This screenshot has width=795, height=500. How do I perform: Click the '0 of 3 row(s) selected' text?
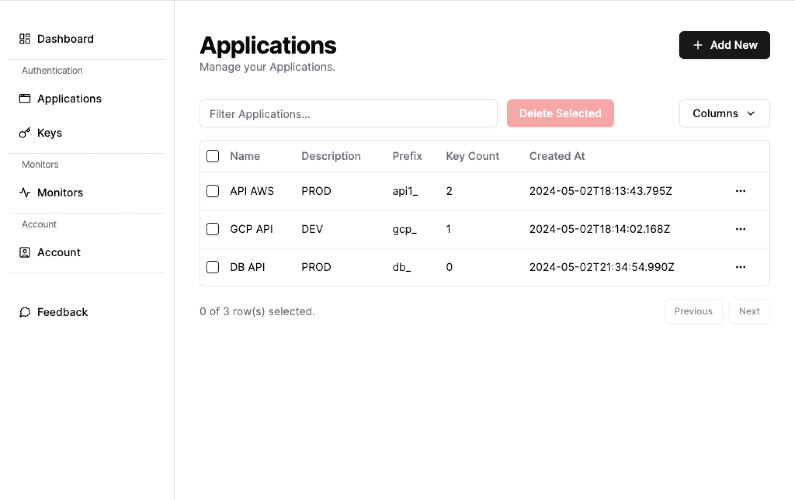[x=257, y=311]
